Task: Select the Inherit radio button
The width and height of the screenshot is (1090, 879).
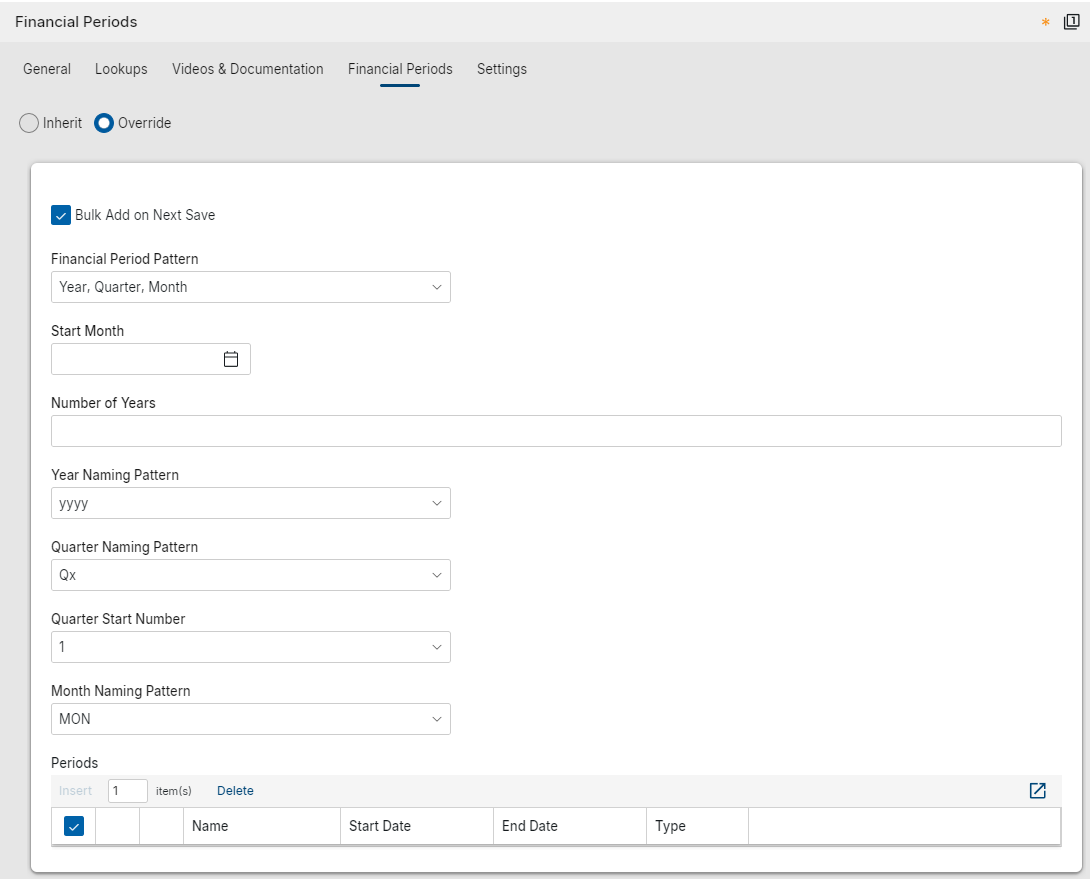Action: pos(30,123)
